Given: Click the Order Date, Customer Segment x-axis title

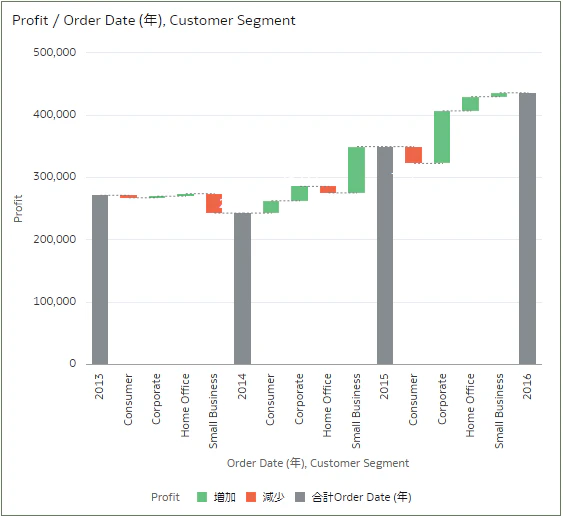Looking at the screenshot, I should [x=318, y=463].
